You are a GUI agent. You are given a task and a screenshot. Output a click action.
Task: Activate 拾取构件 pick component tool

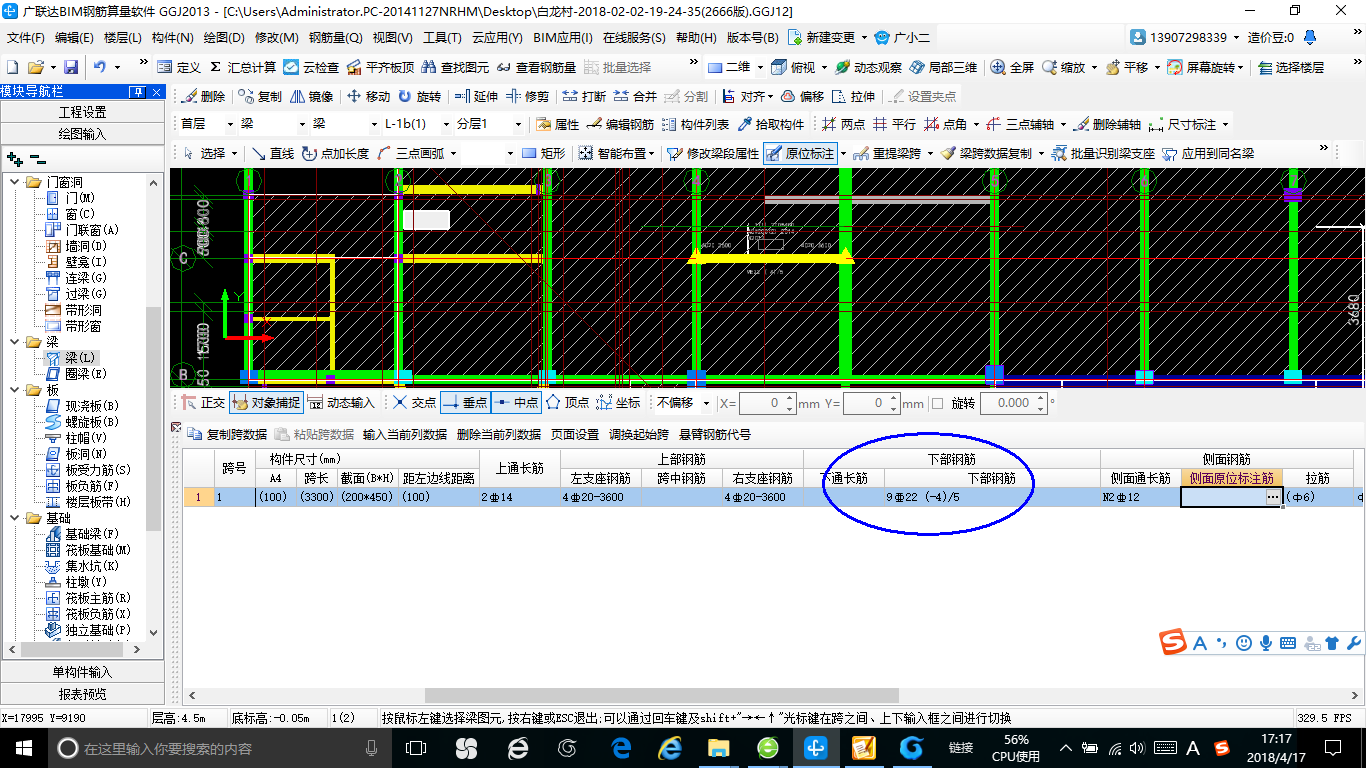pos(770,124)
